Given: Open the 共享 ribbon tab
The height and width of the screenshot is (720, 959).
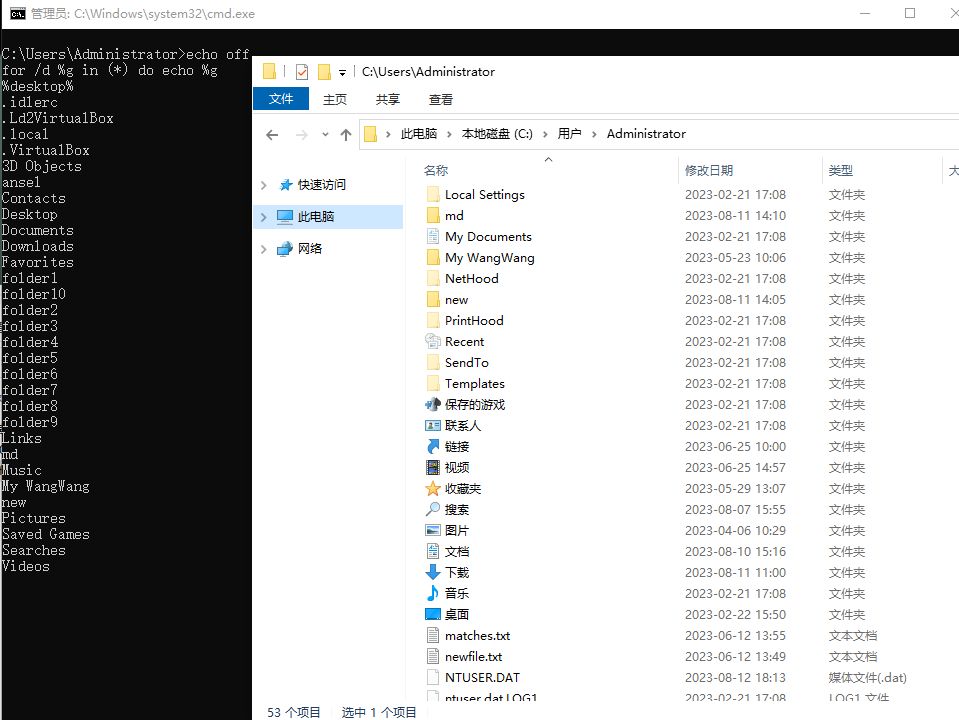Looking at the screenshot, I should [x=387, y=99].
